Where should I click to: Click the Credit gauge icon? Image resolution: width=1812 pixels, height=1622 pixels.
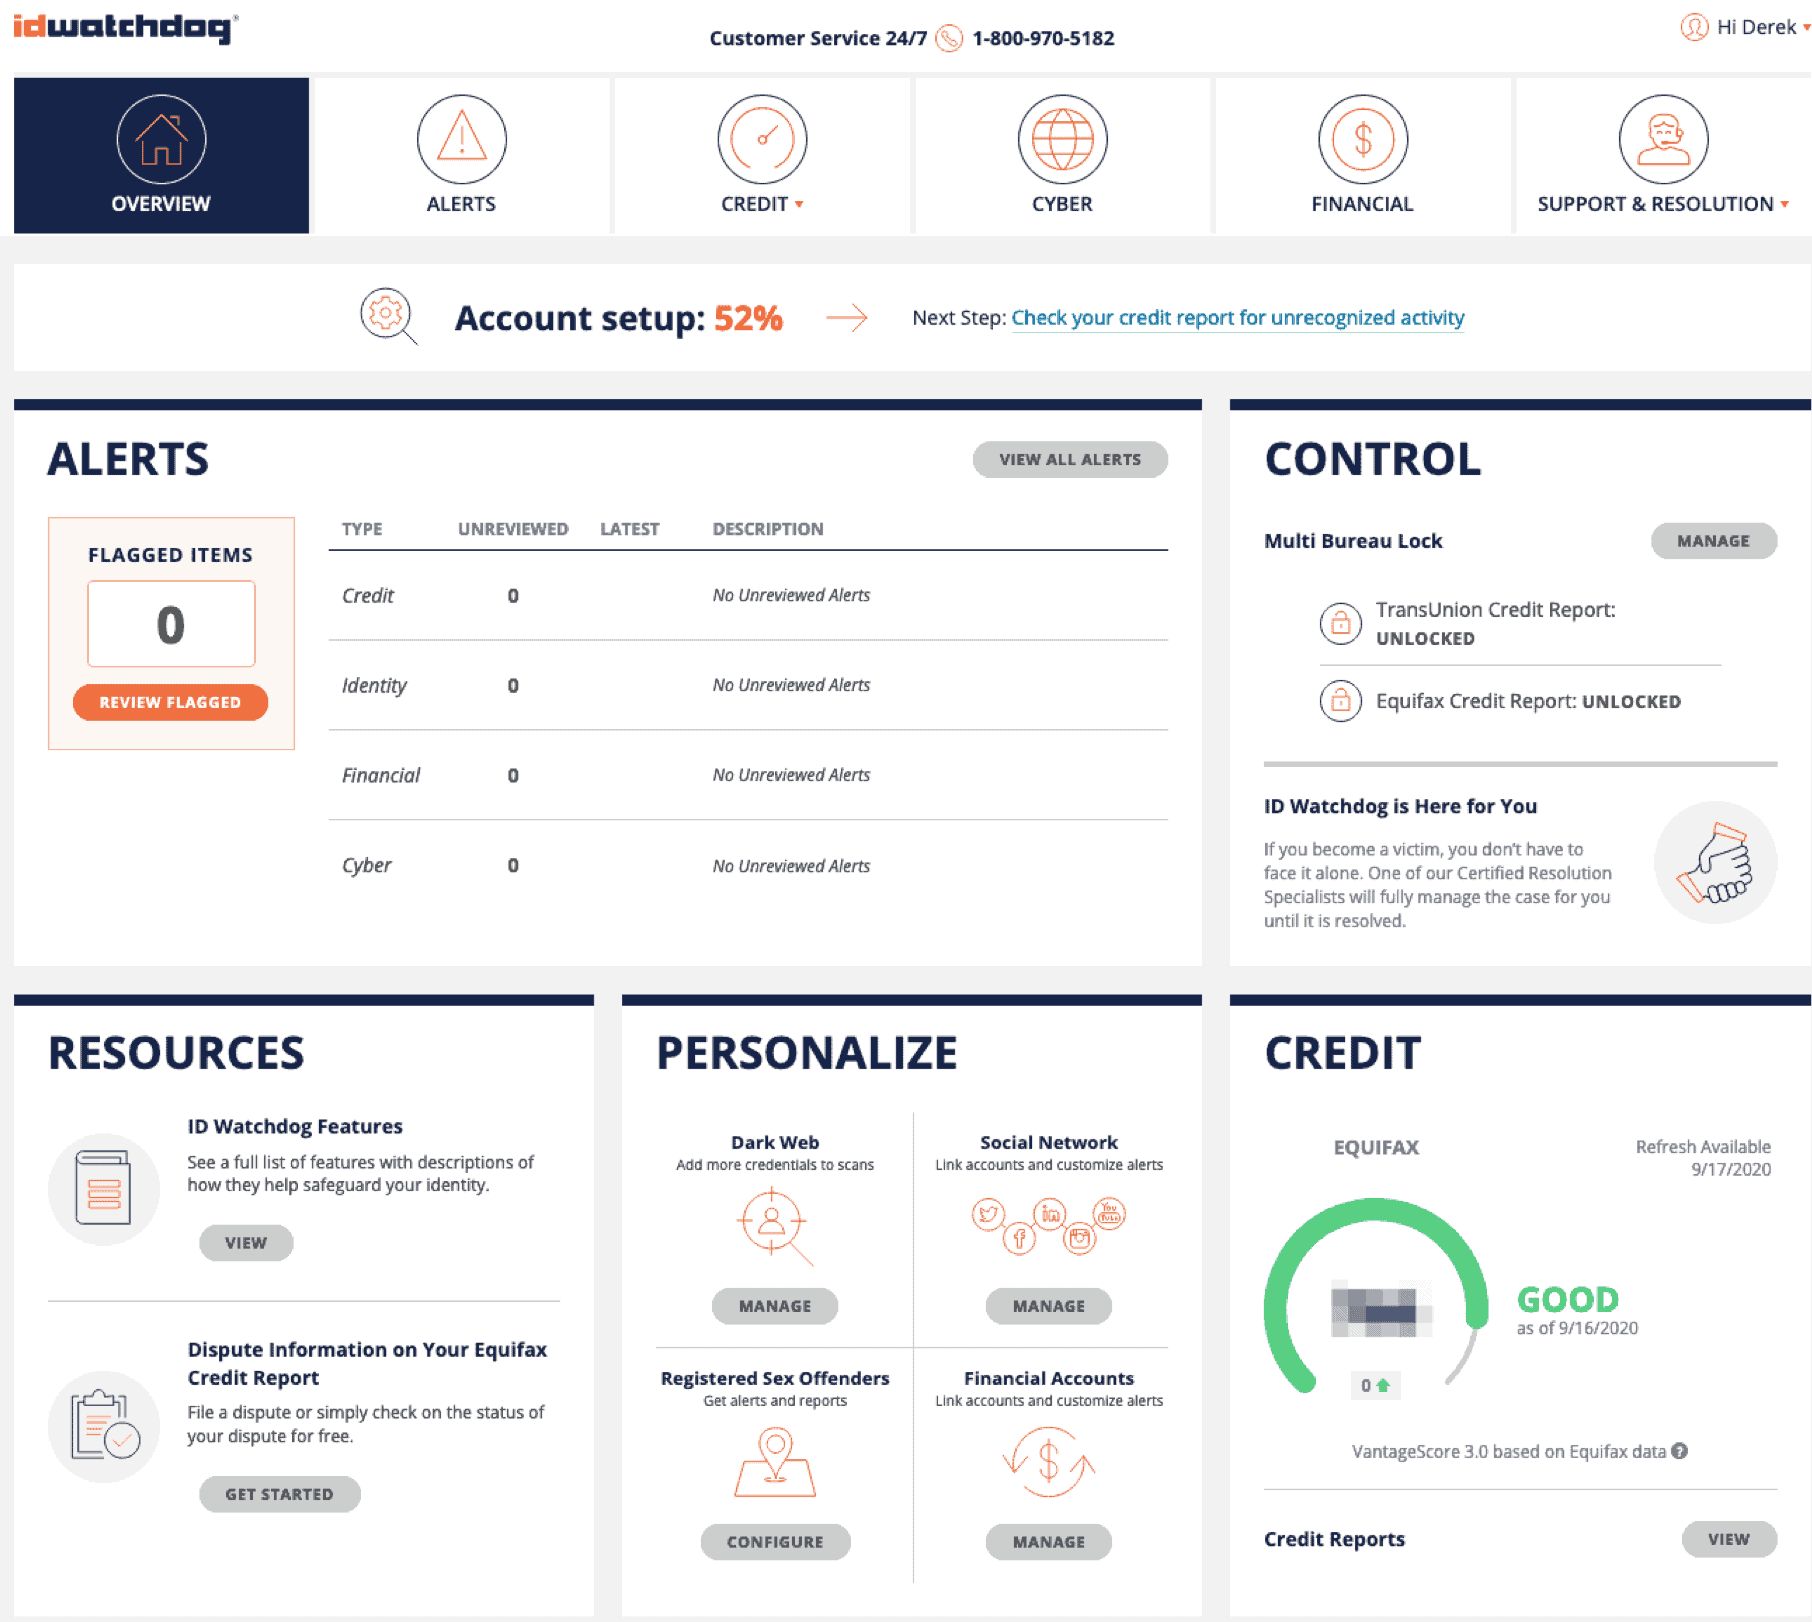tap(762, 139)
